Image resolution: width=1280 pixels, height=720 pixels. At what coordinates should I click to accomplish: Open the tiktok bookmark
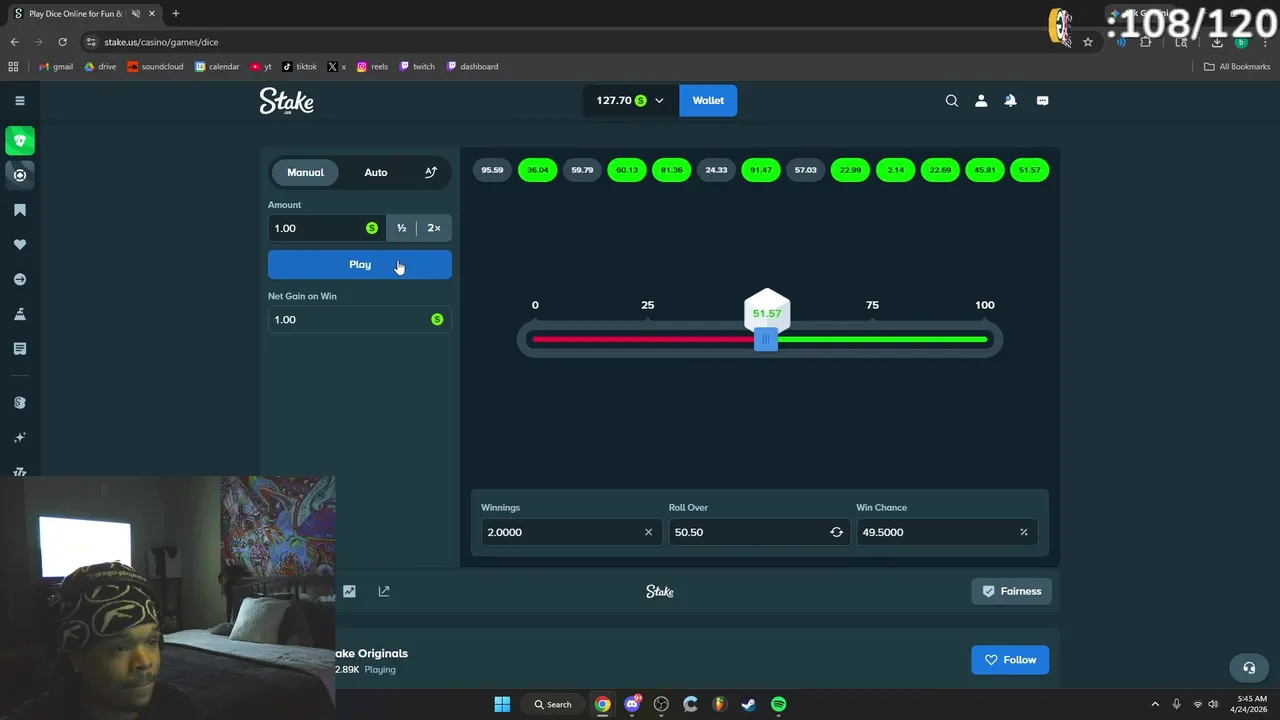pyautogui.click(x=299, y=66)
